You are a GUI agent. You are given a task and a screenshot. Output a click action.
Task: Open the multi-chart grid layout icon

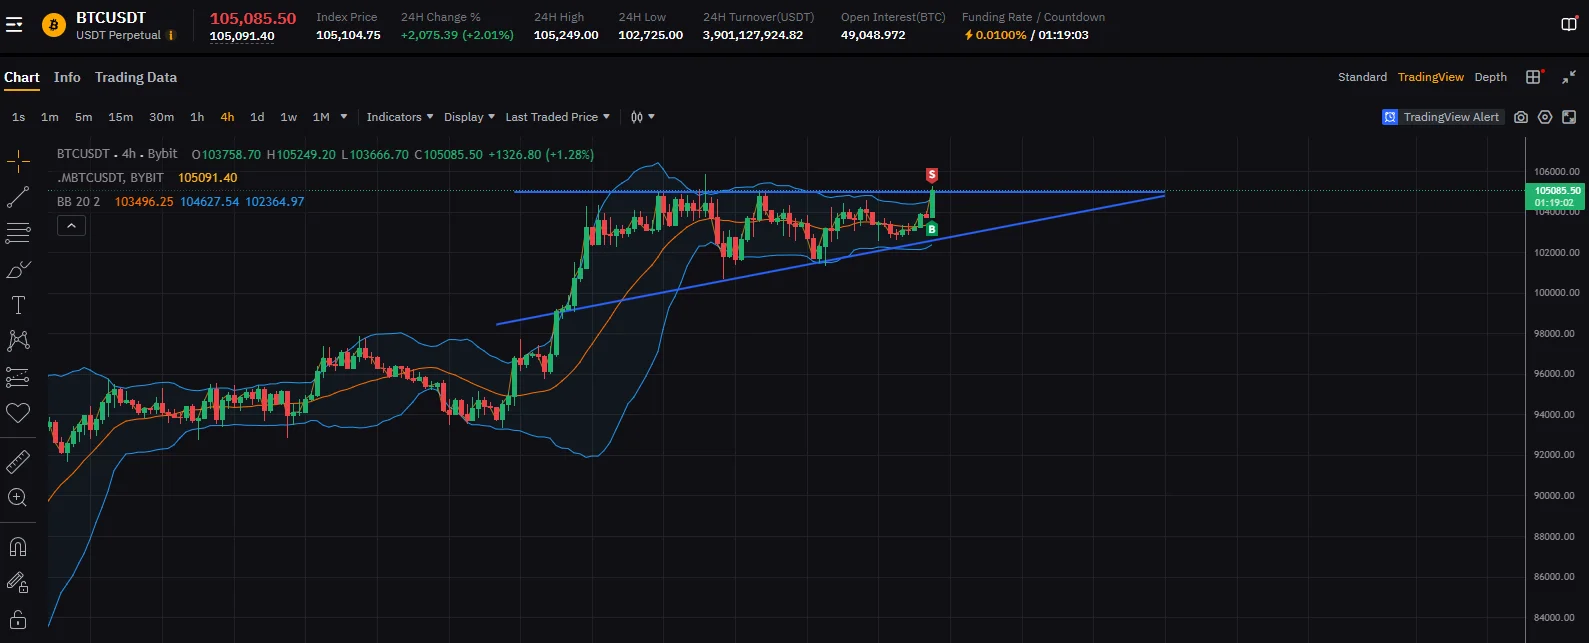(1533, 77)
